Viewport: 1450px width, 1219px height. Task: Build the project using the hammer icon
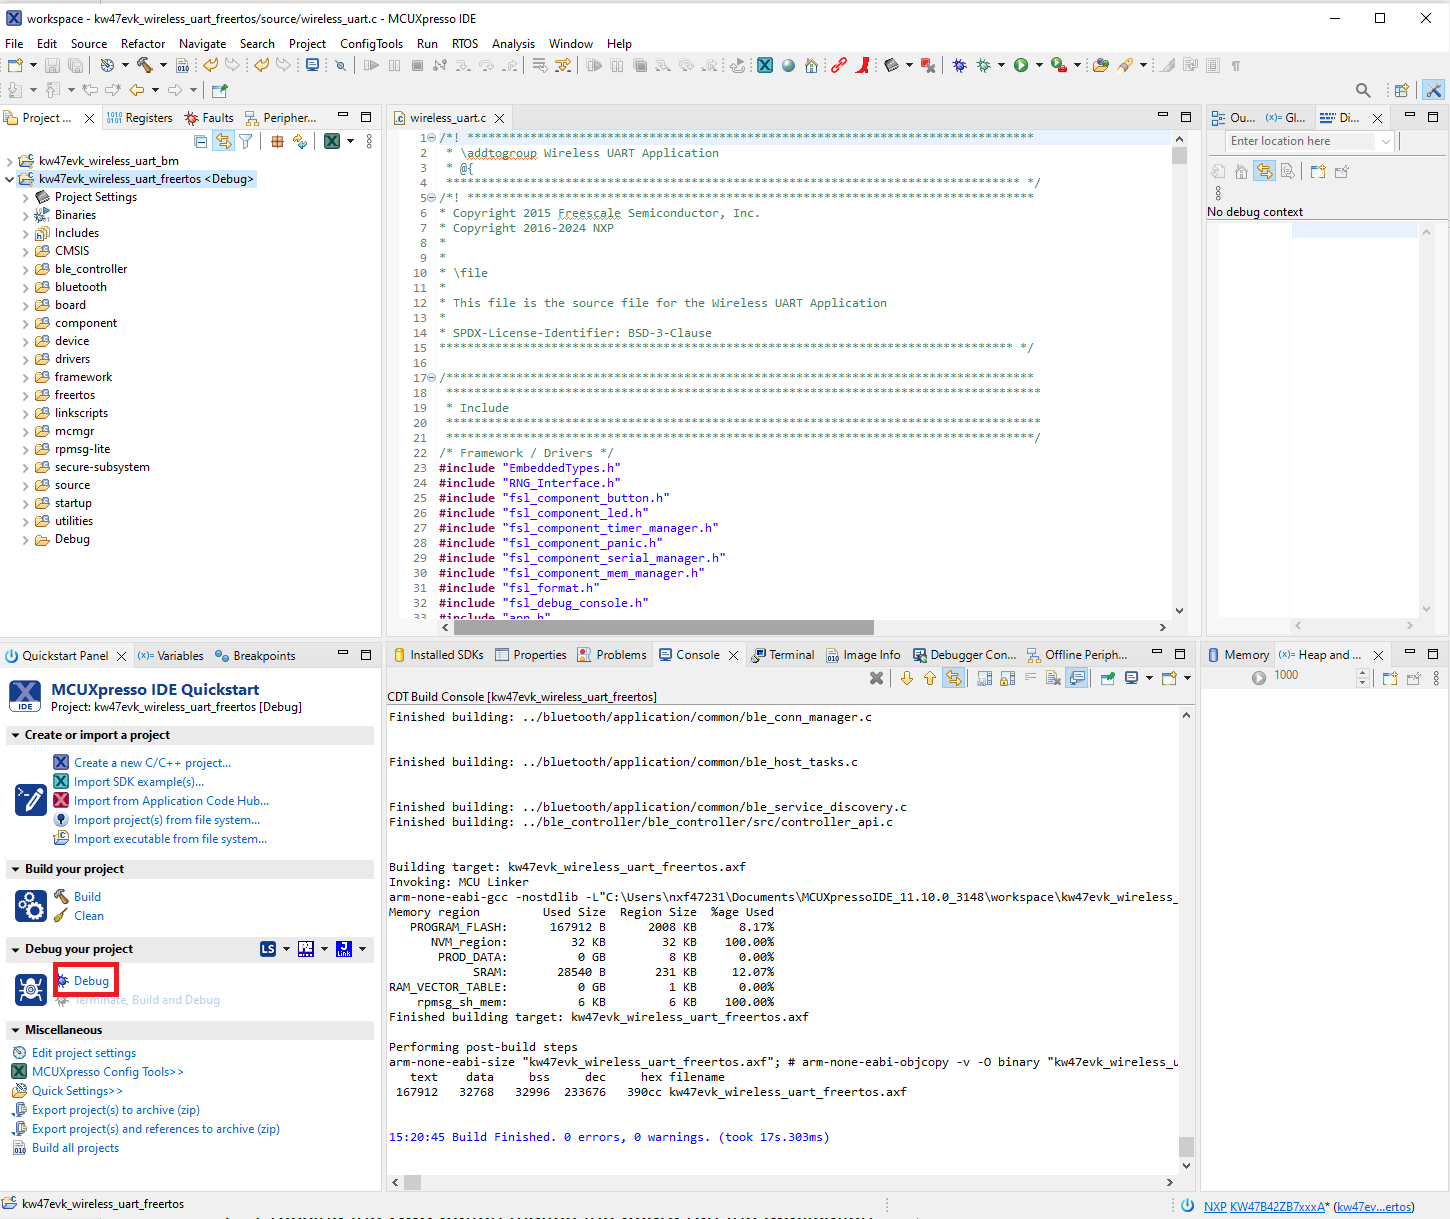point(145,66)
